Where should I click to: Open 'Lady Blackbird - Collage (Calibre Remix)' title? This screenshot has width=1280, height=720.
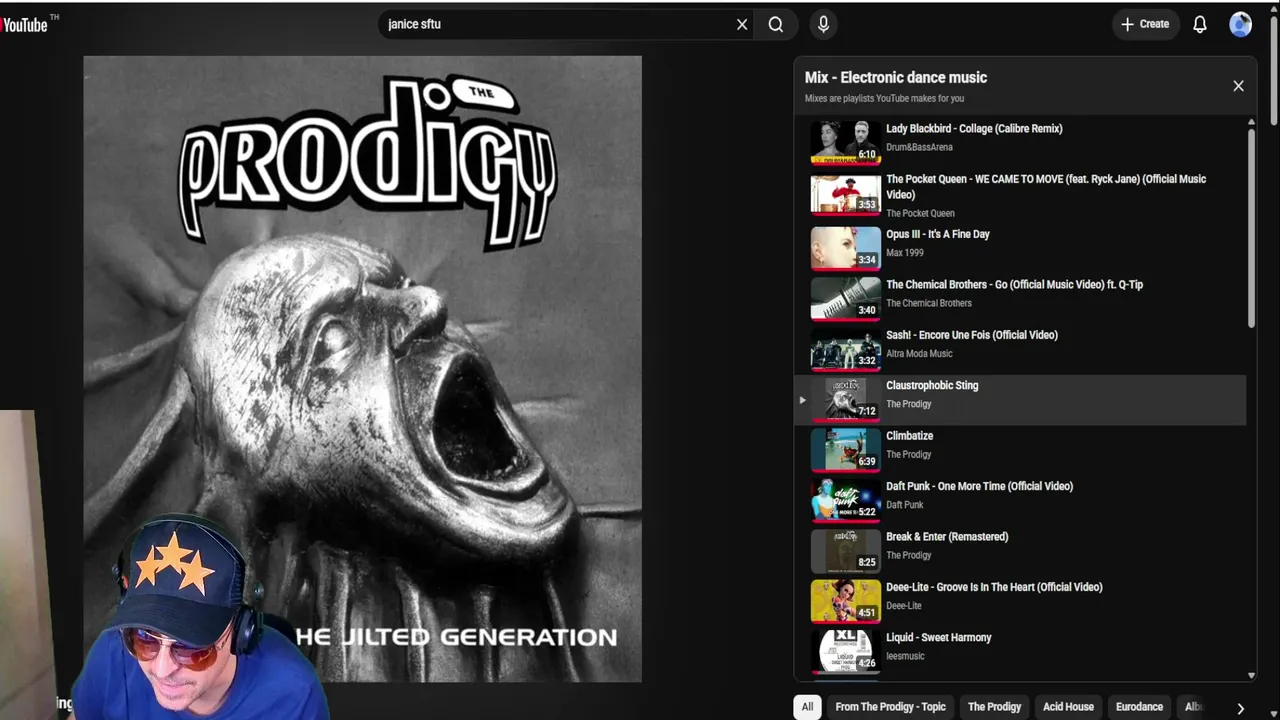point(974,129)
